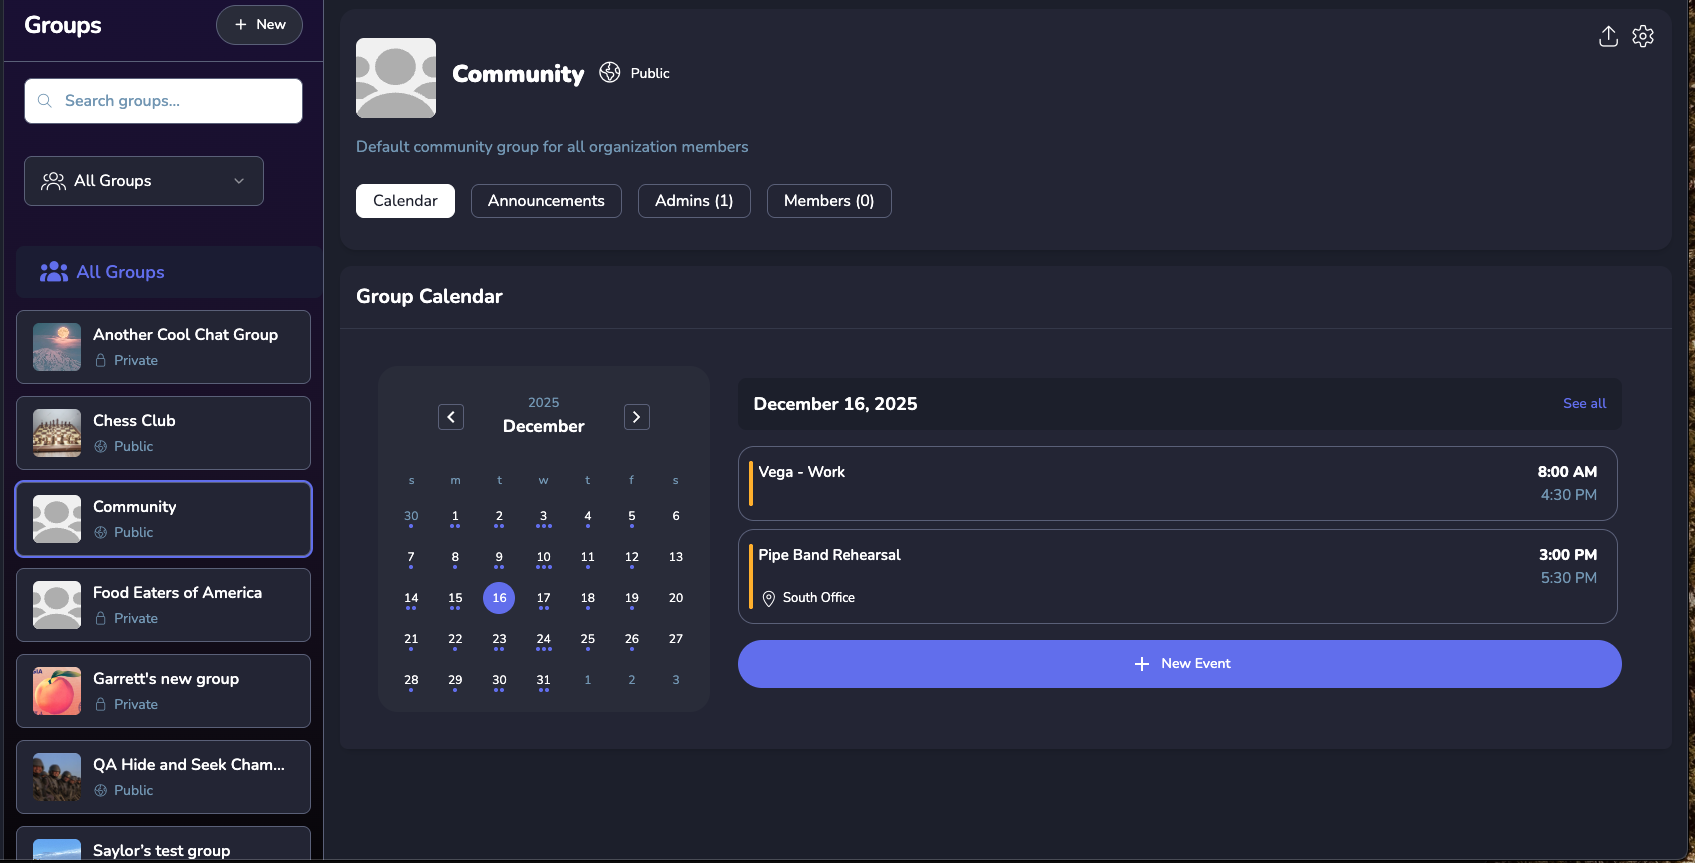Select December 17 on the calendar
This screenshot has height=863, width=1695.
click(543, 599)
